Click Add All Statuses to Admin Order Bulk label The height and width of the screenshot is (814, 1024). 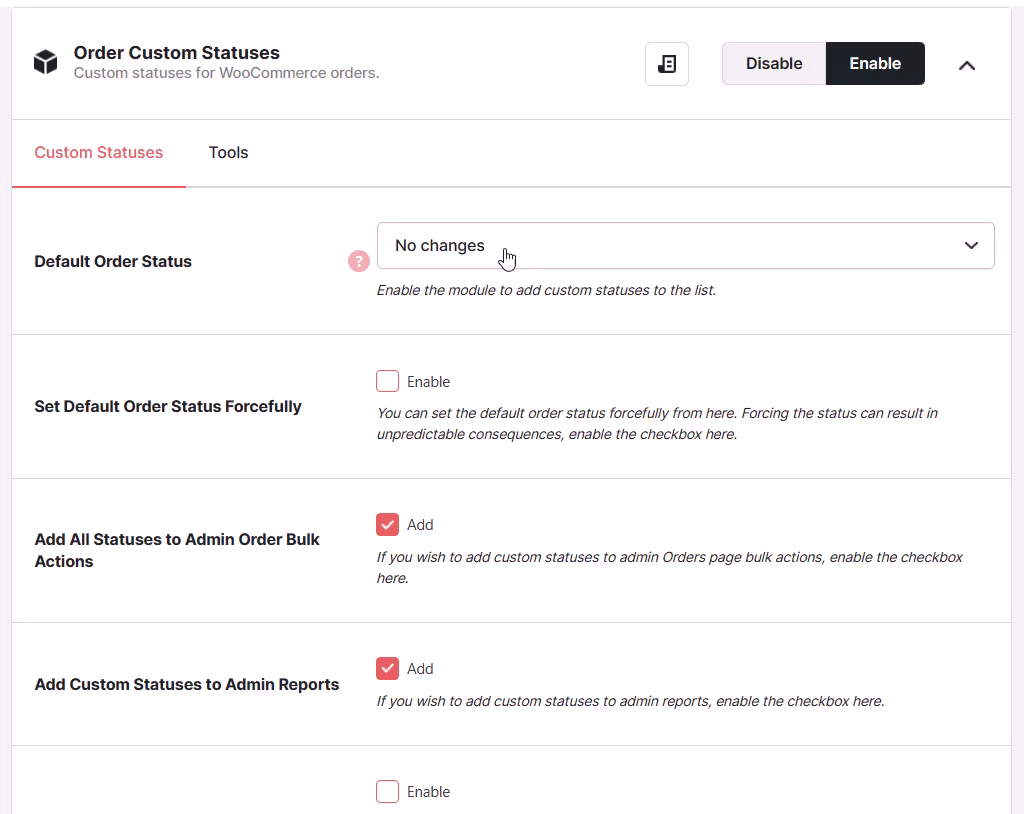coord(177,550)
